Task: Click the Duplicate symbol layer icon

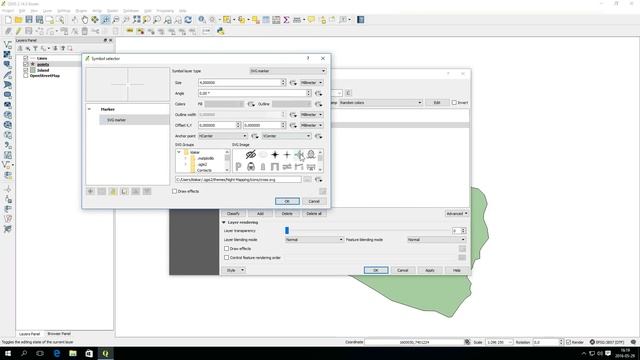Action: [124, 191]
